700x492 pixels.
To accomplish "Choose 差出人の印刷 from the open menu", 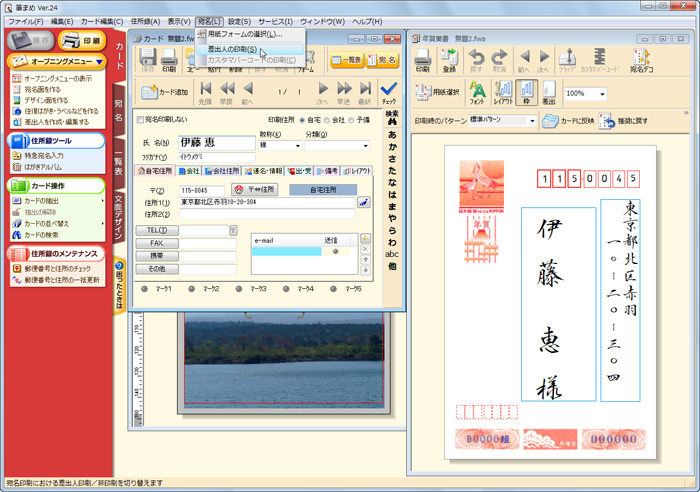I will [x=232, y=48].
